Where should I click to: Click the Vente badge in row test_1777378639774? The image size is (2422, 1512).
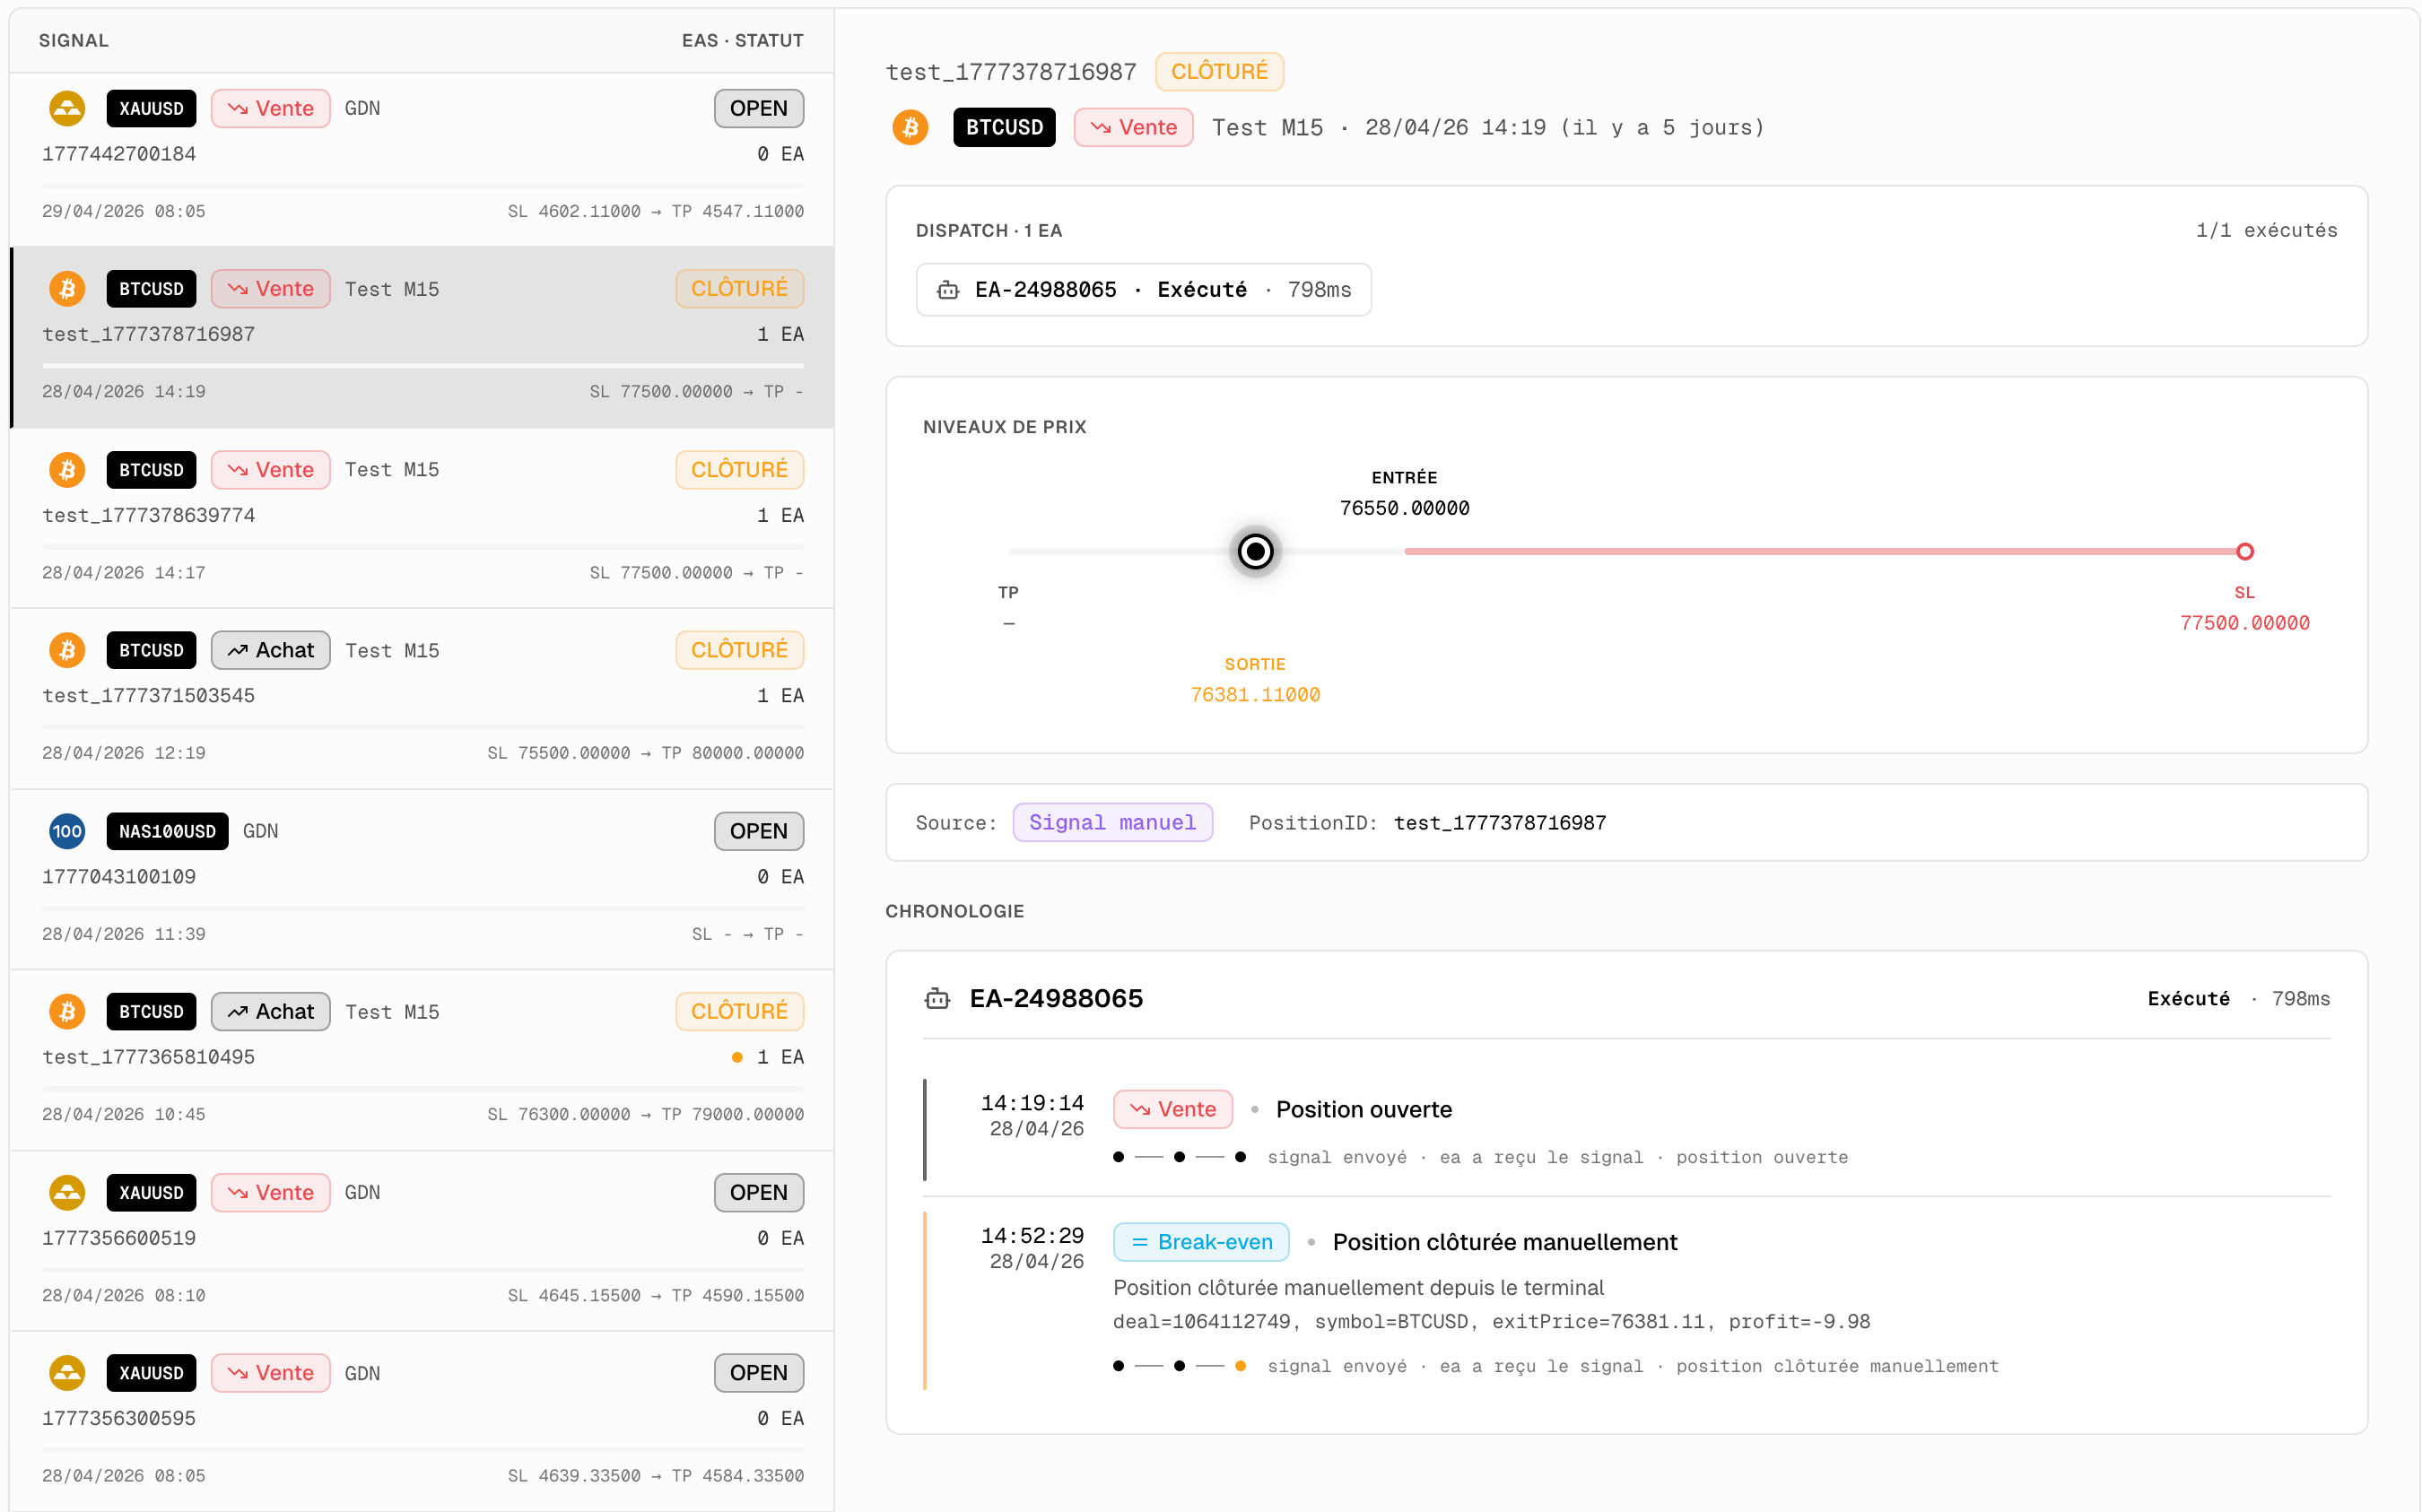(x=271, y=470)
